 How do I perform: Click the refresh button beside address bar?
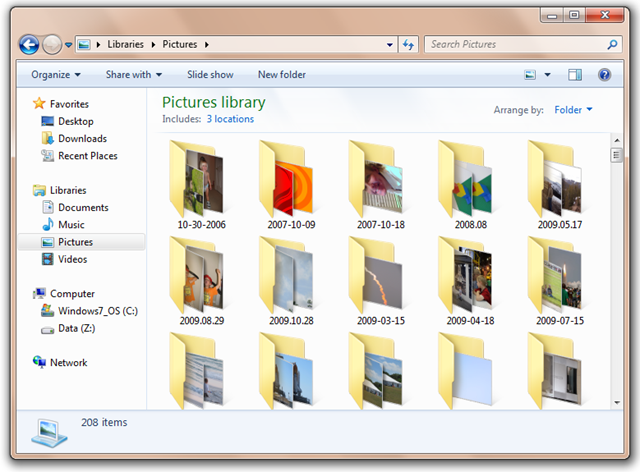pos(408,45)
